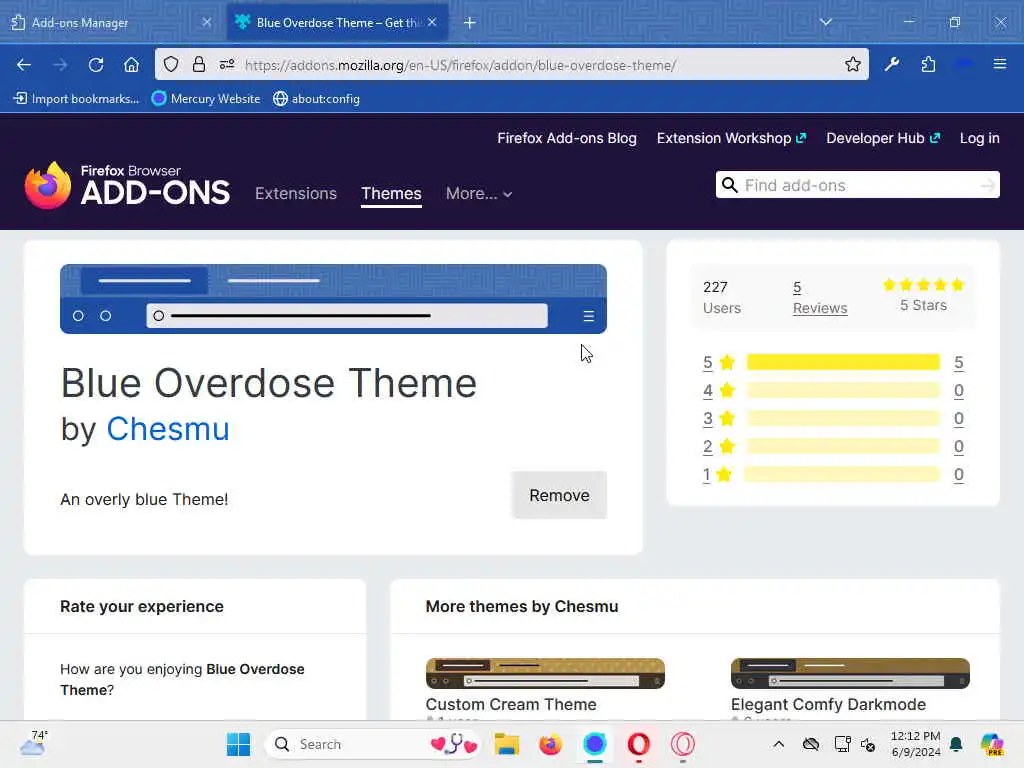Select the Blue Overdose Theme tab

click(337, 23)
